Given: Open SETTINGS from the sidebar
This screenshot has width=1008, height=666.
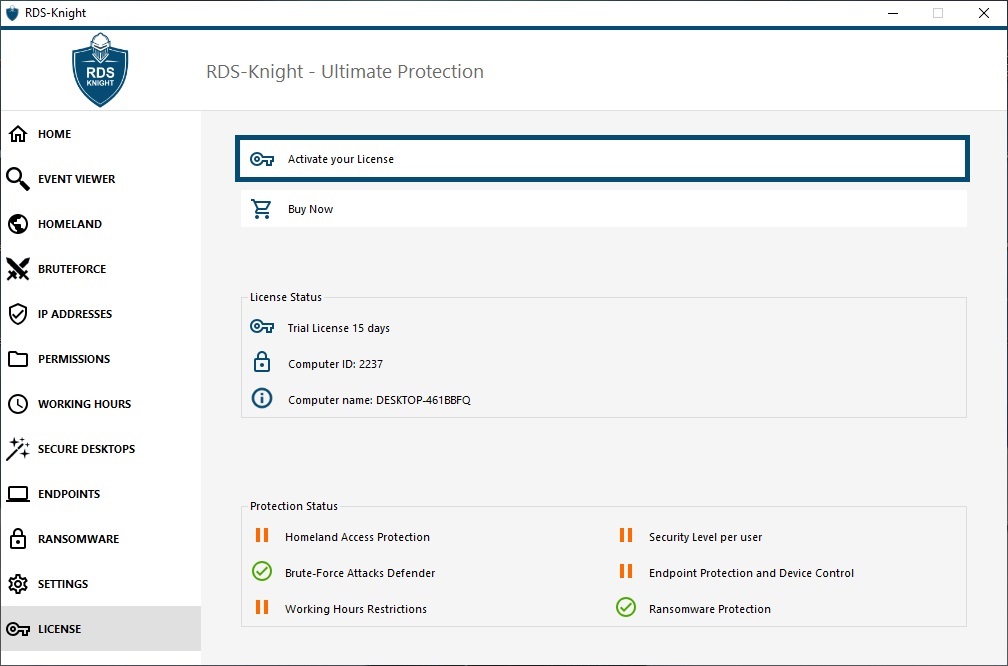Looking at the screenshot, I should 101,584.
